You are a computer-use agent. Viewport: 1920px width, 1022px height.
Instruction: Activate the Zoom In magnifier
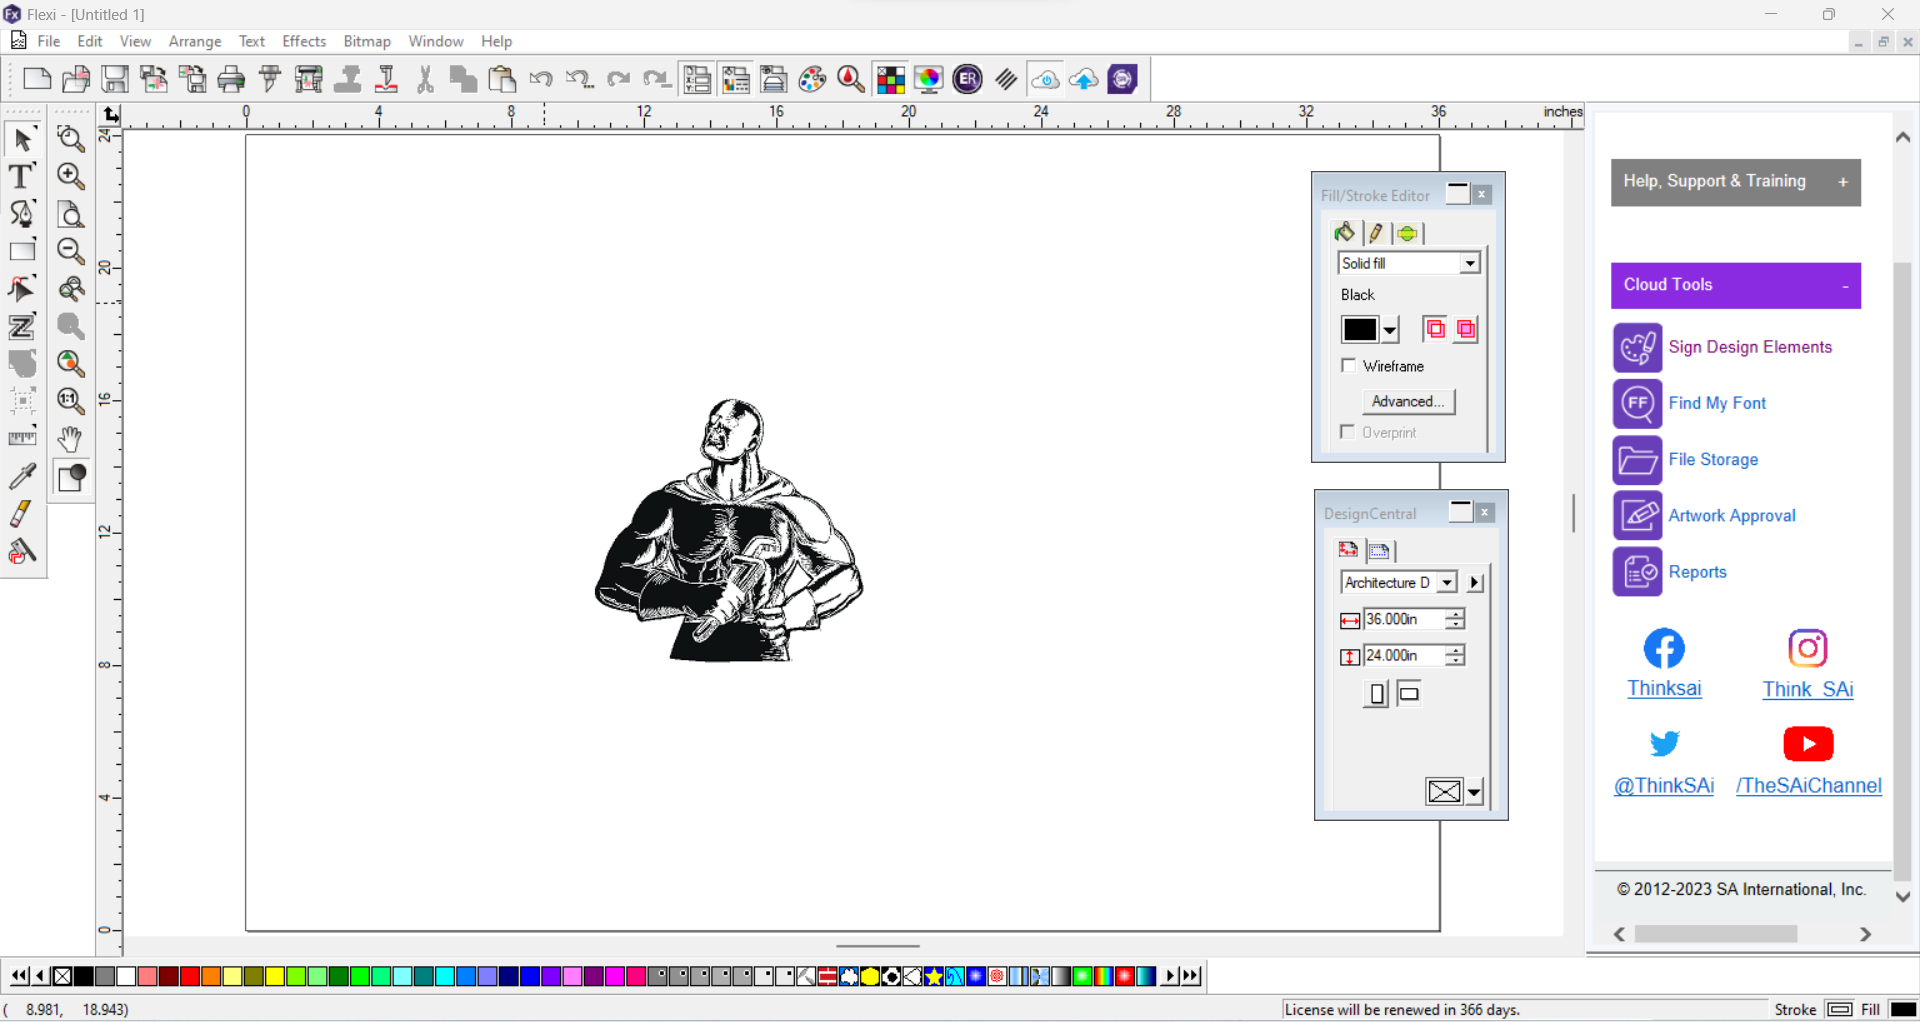pyautogui.click(x=70, y=176)
